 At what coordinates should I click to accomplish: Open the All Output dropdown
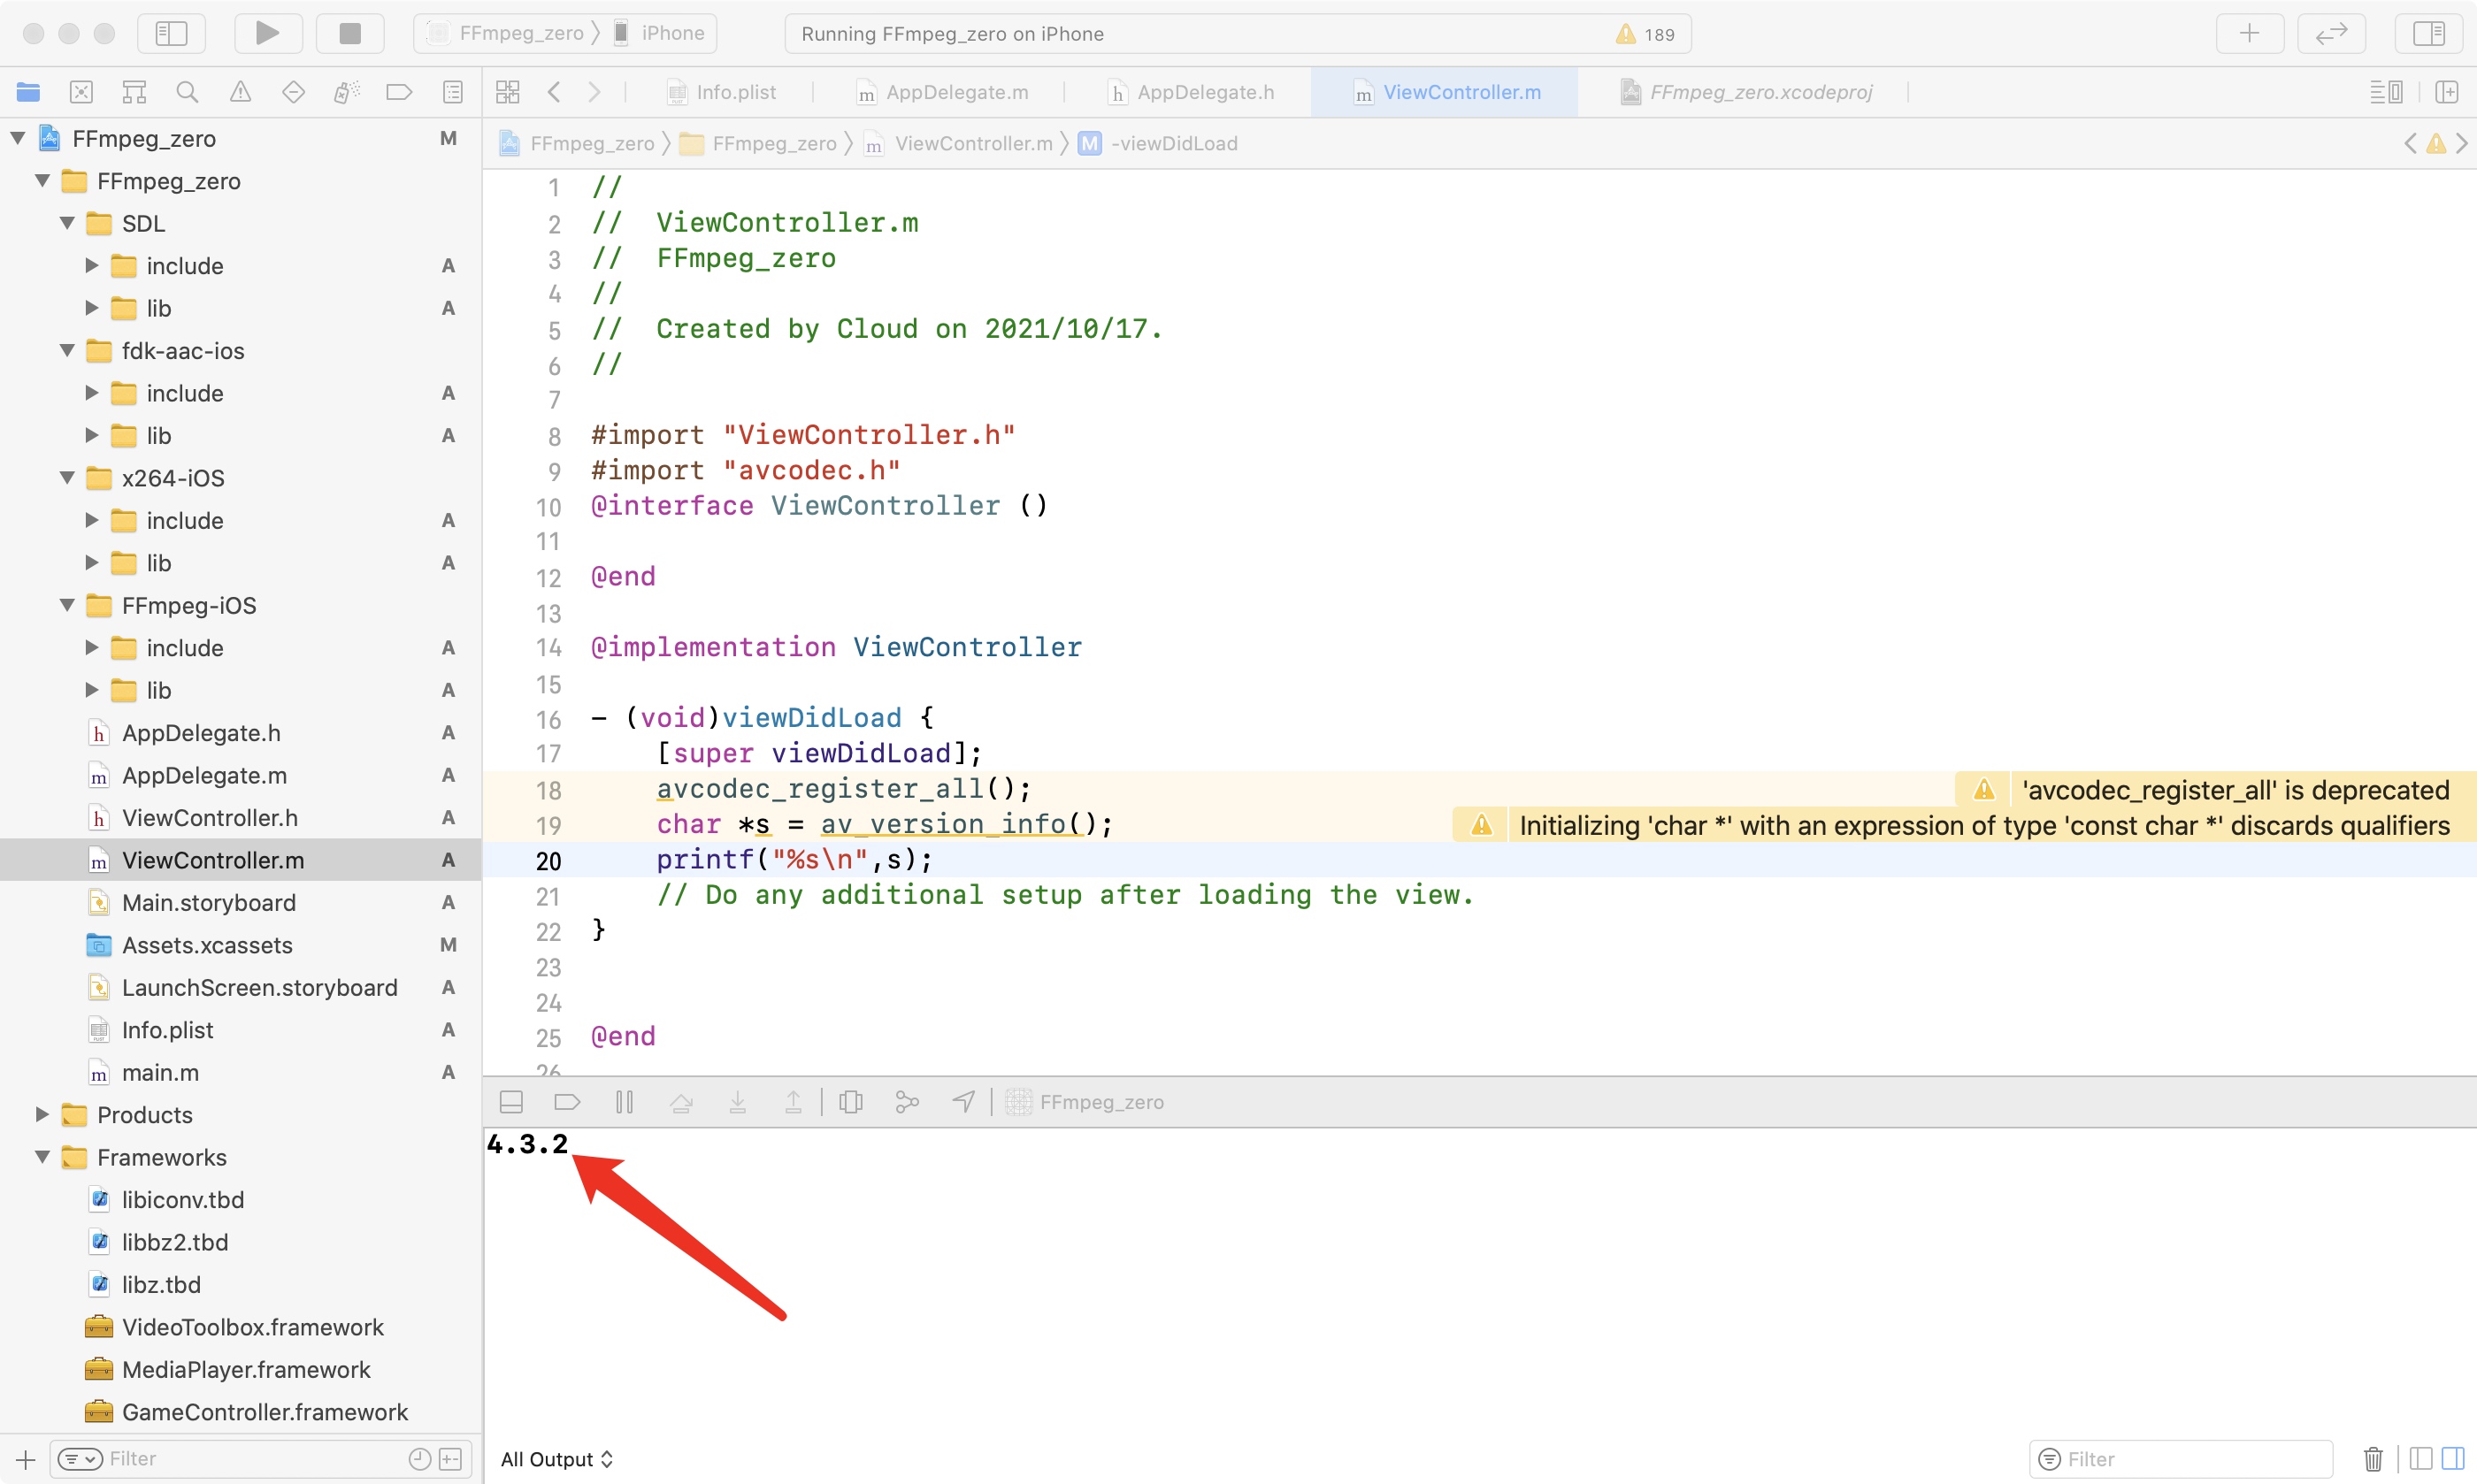(556, 1459)
